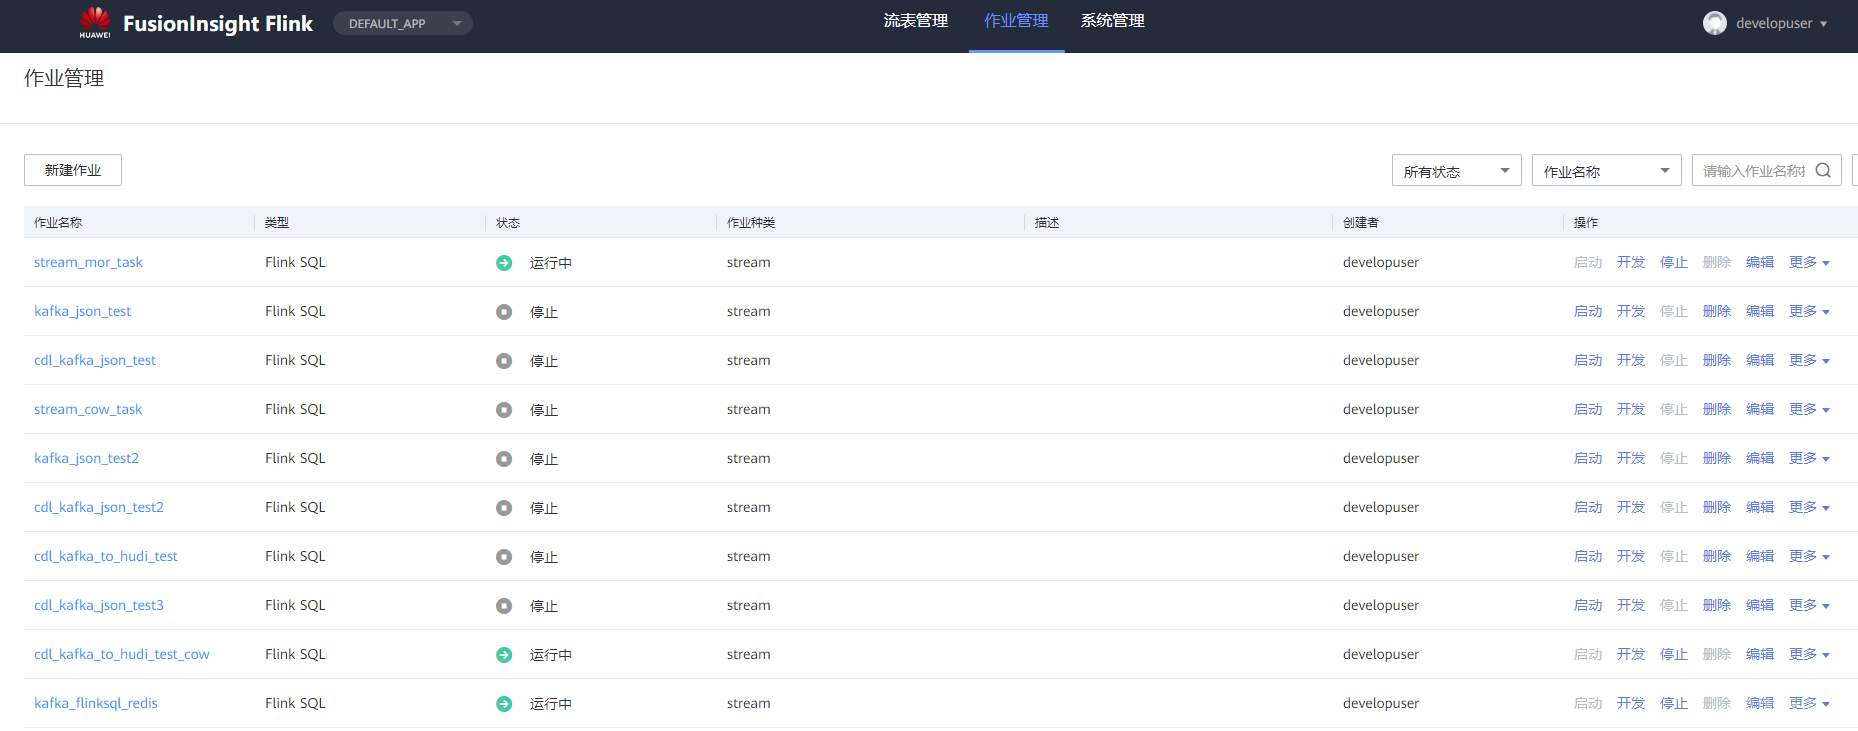Viewport: 1858px width, 731px height.
Task: Click the 创建者 column header
Action: click(1361, 222)
